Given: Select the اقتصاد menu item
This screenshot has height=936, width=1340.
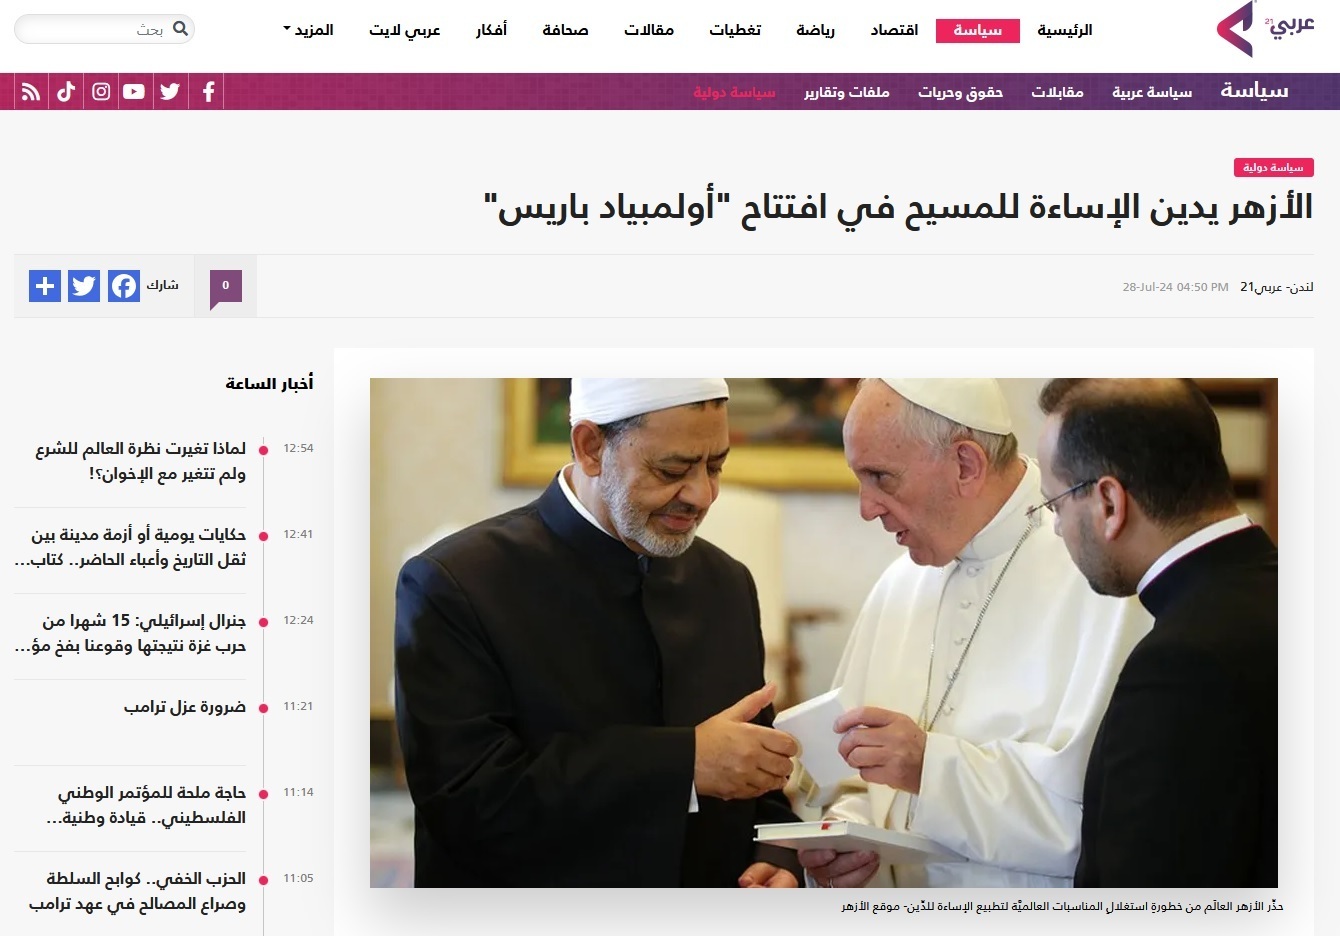Looking at the screenshot, I should (x=894, y=30).
